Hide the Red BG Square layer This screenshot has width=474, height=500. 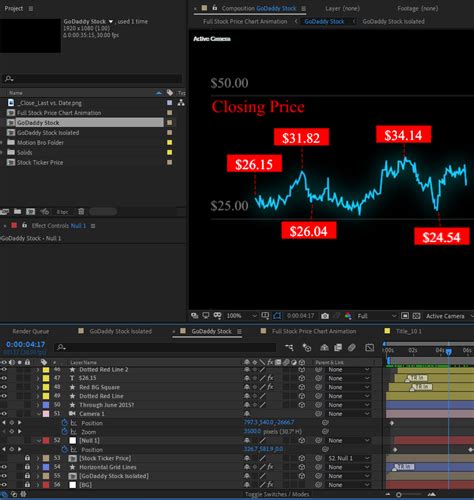click(4, 387)
